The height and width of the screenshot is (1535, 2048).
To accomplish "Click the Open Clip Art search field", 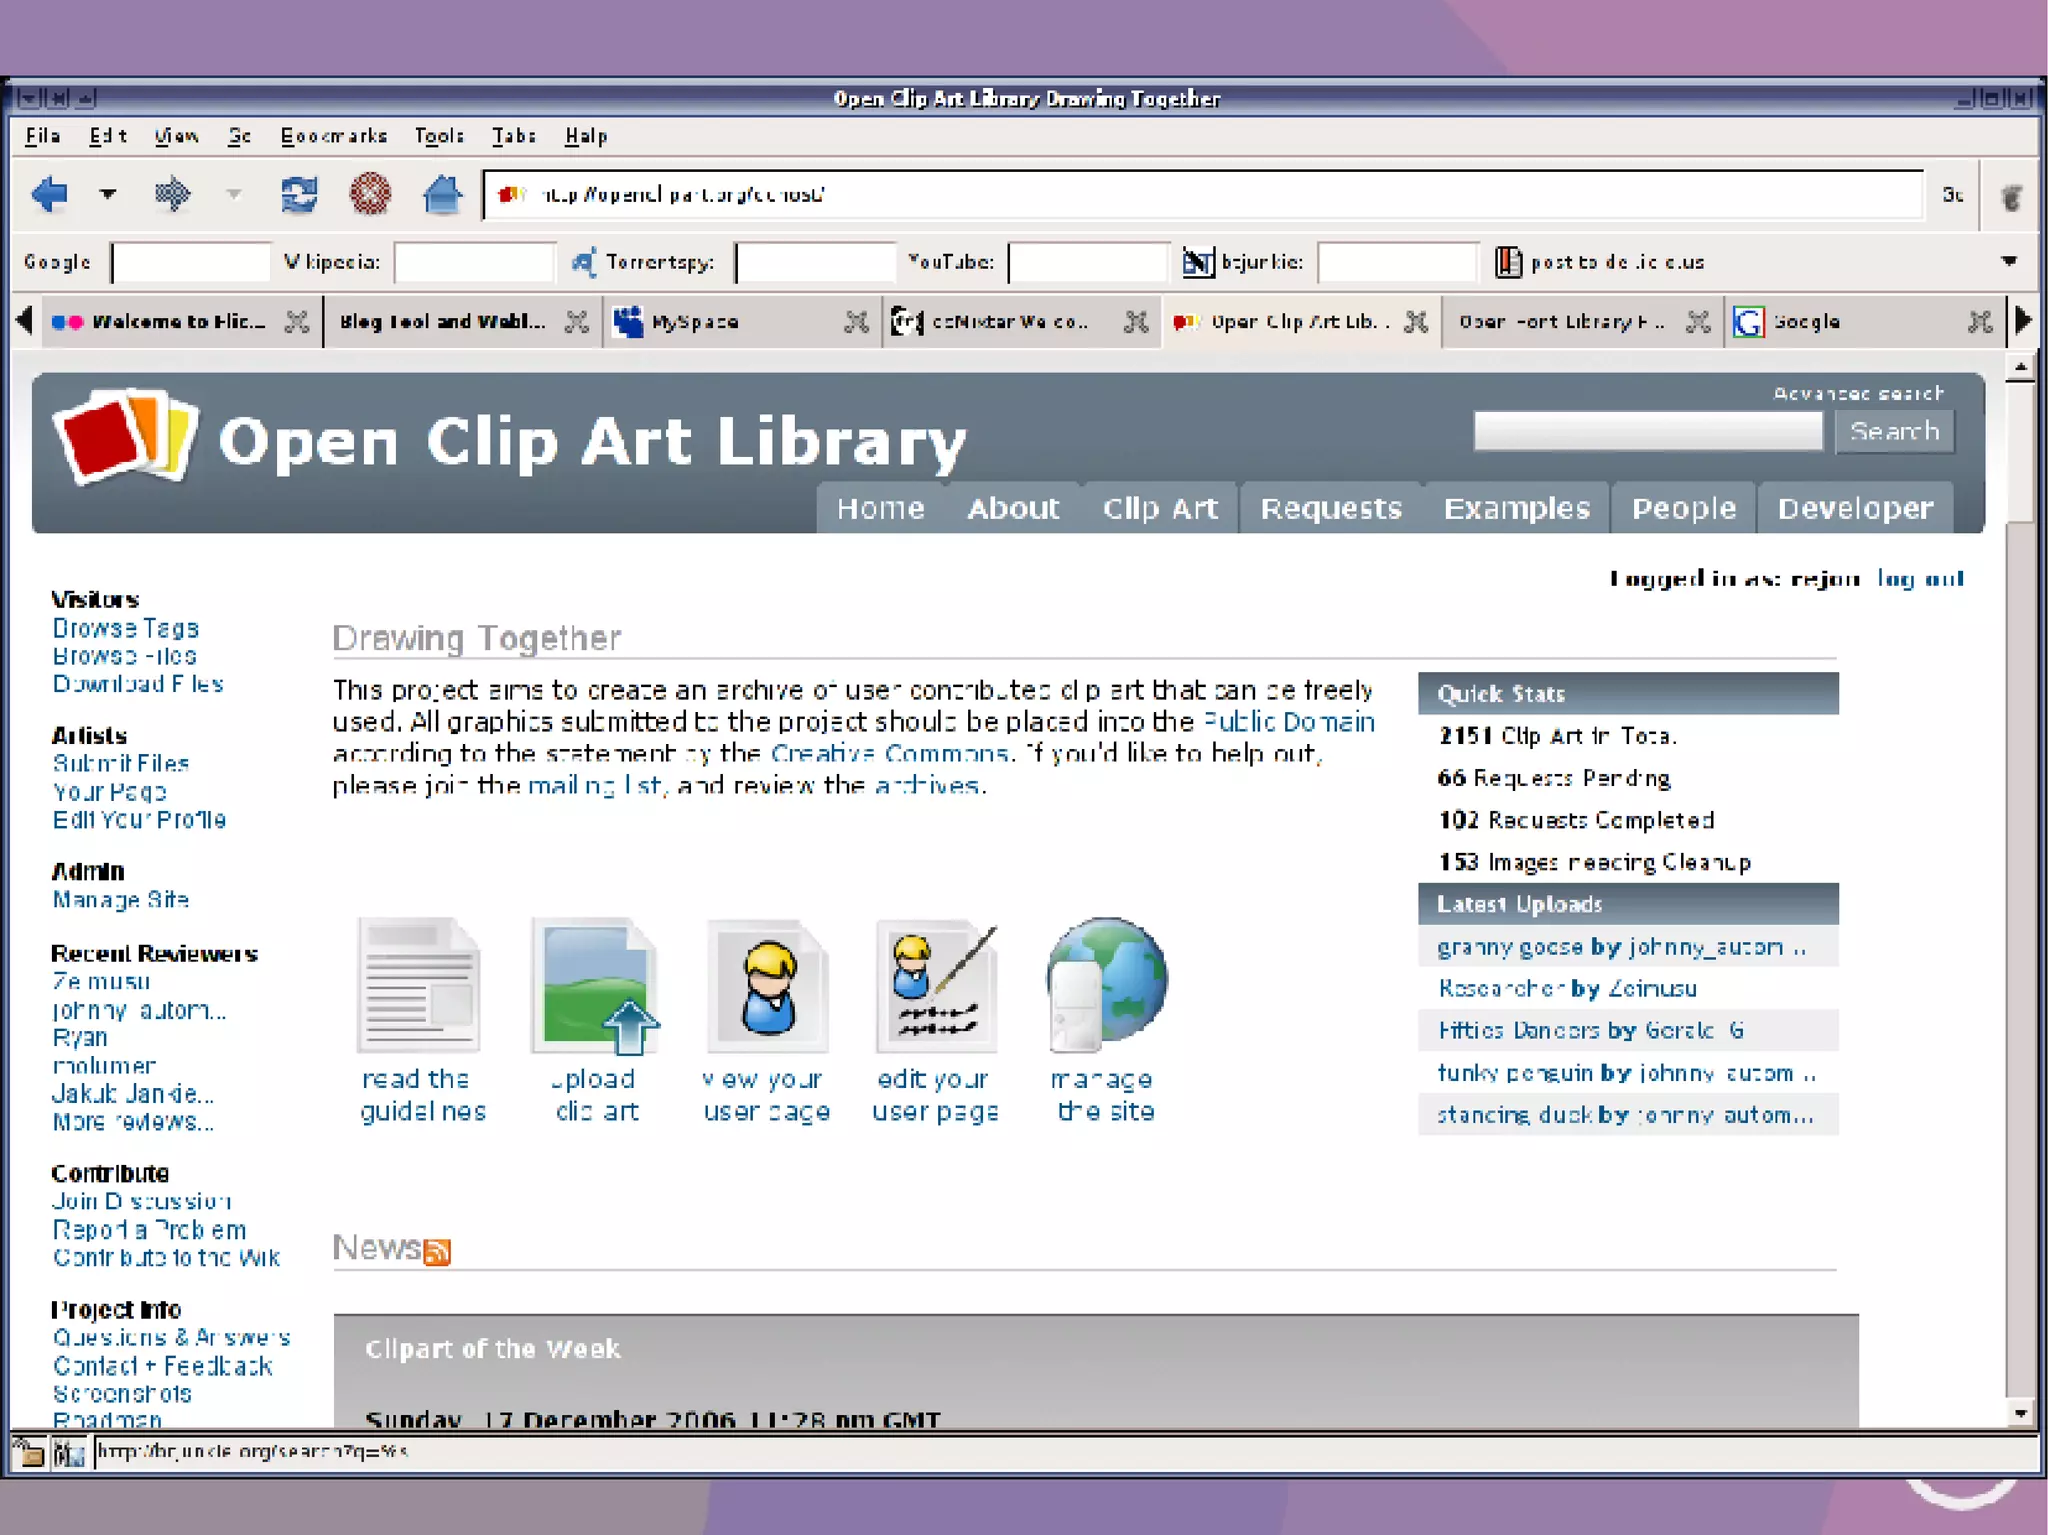I will point(1647,431).
